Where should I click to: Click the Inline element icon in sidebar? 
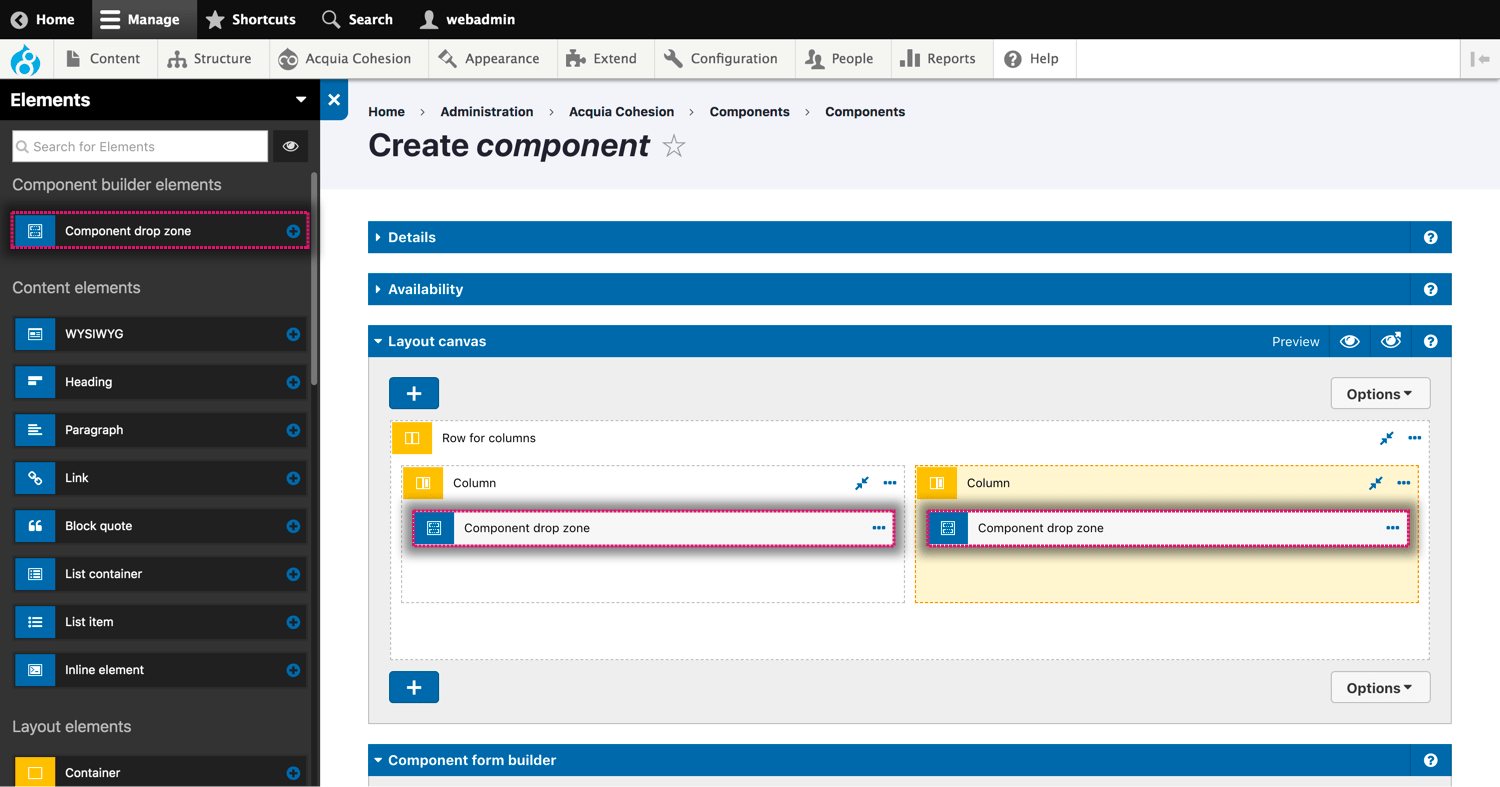[35, 670]
